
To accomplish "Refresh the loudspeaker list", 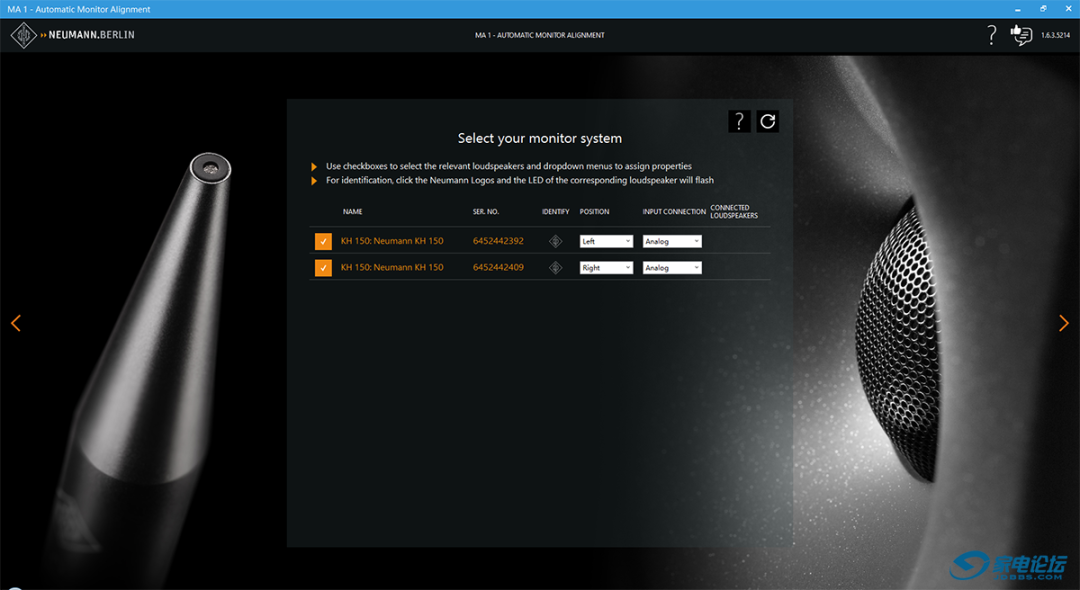I will click(768, 121).
